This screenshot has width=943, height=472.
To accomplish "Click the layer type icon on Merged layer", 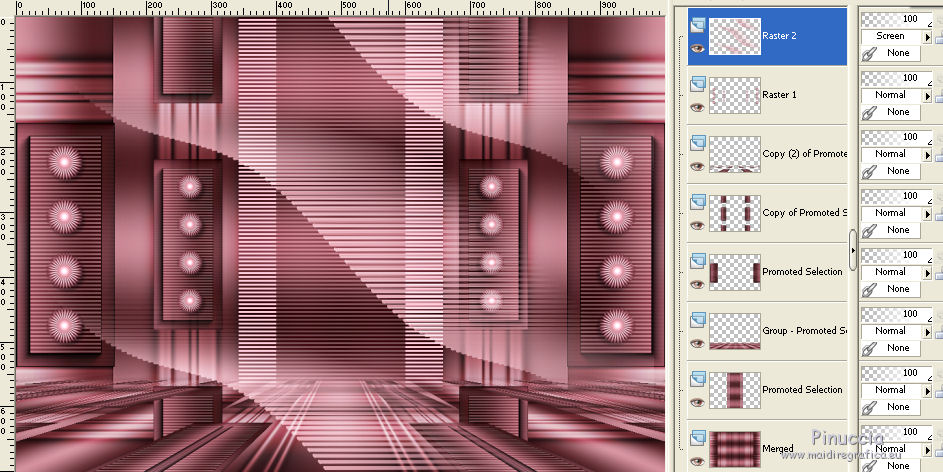I will click(698, 437).
